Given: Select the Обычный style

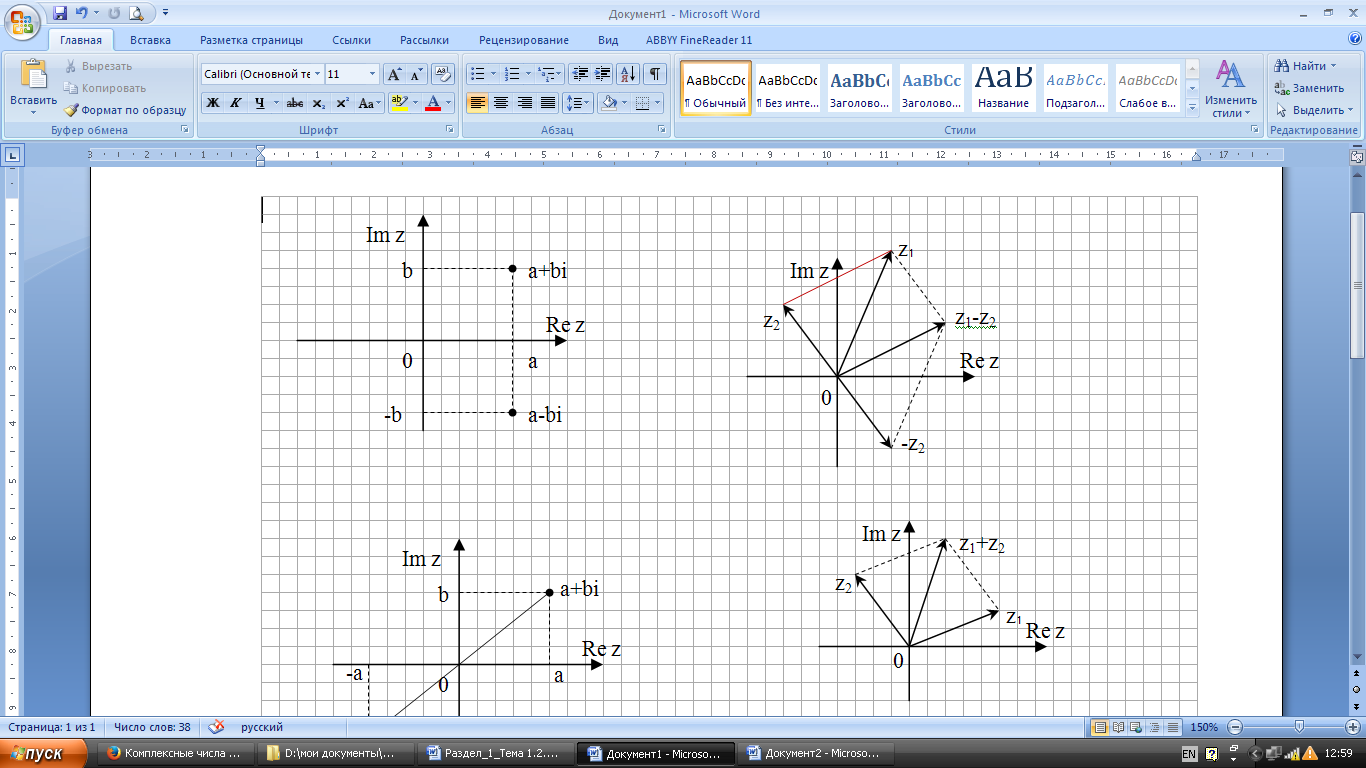Looking at the screenshot, I should tap(716, 88).
